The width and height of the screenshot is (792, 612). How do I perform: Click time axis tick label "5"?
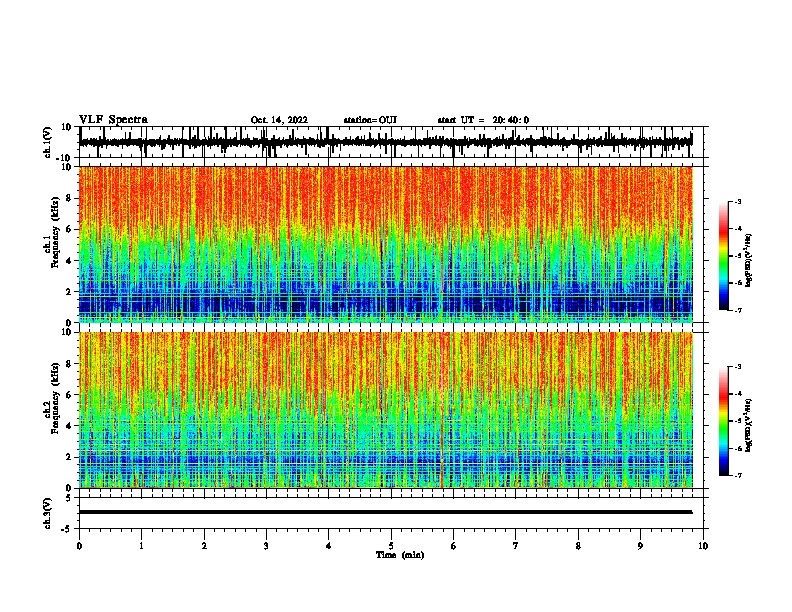click(391, 546)
